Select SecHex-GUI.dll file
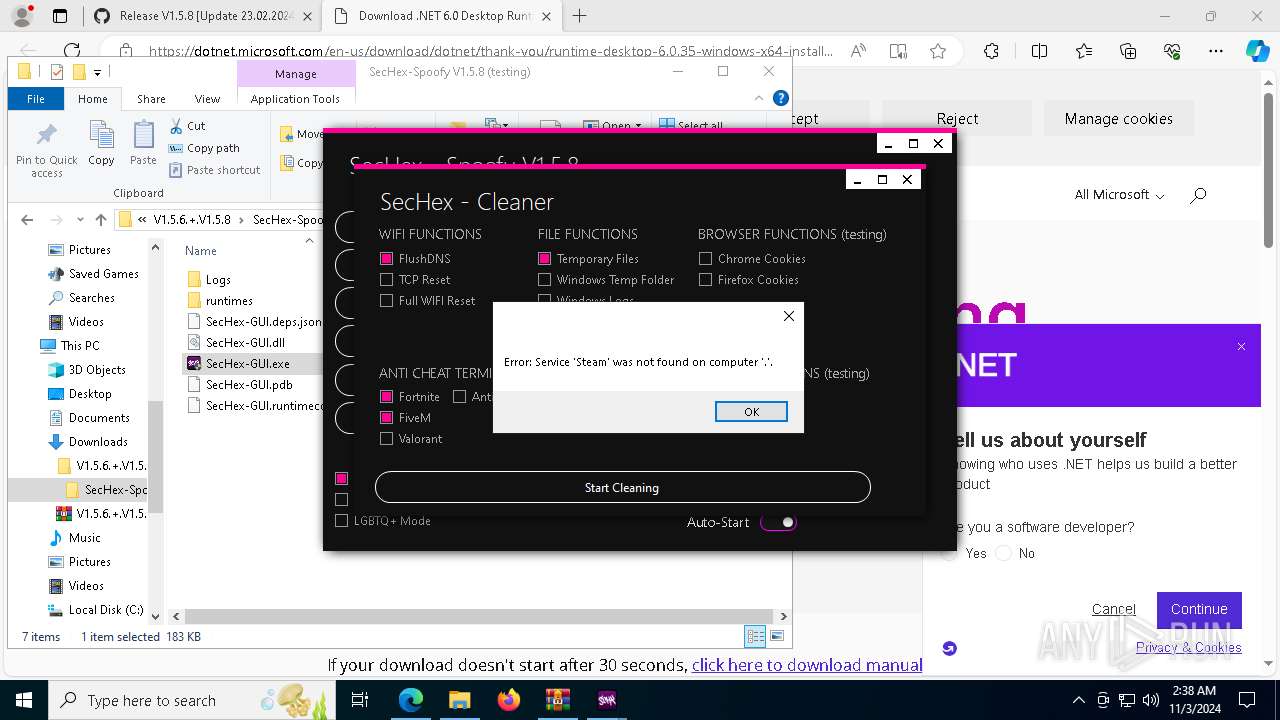Image resolution: width=1280 pixels, height=720 pixels. 245,343
